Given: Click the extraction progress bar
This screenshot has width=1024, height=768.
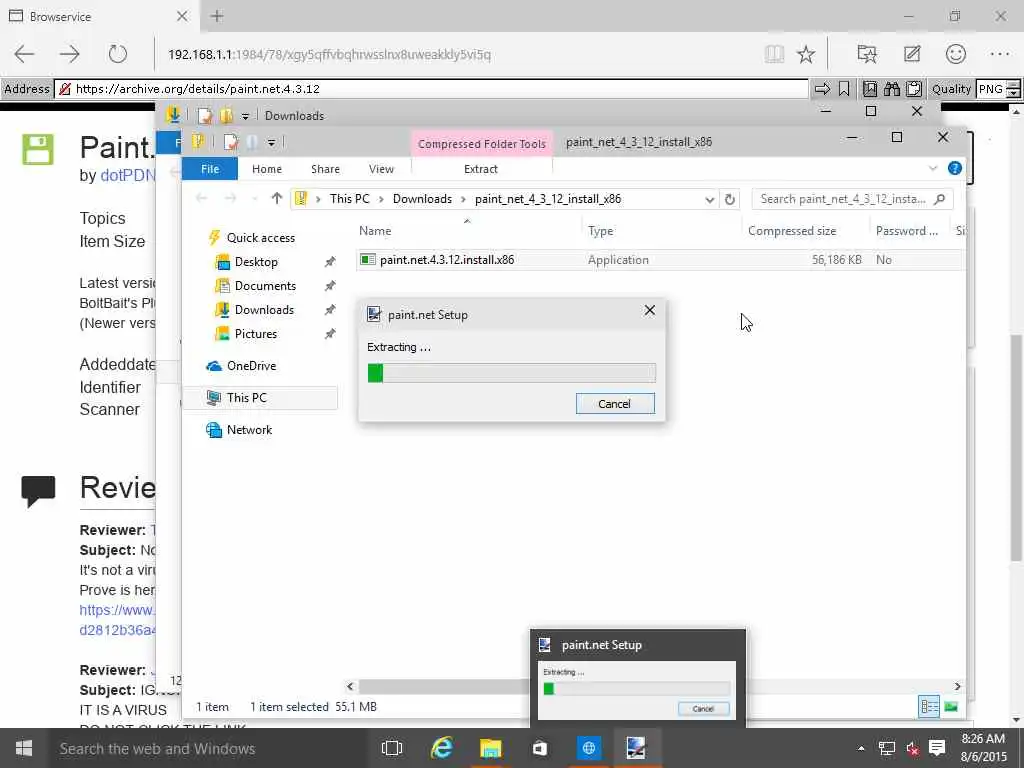Looking at the screenshot, I should (x=511, y=373).
